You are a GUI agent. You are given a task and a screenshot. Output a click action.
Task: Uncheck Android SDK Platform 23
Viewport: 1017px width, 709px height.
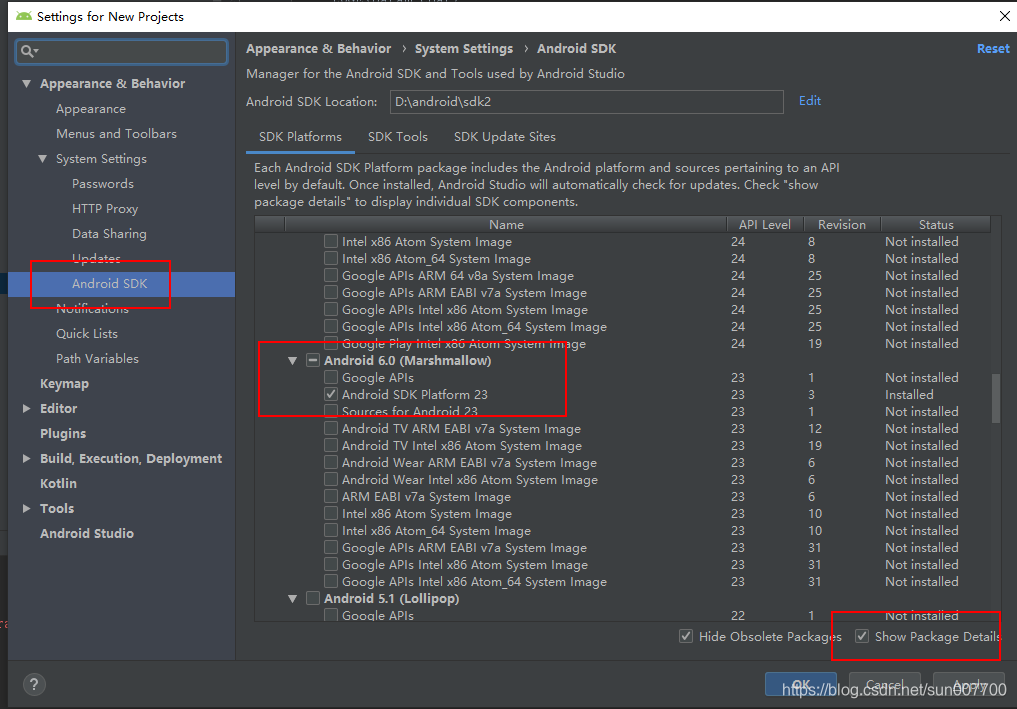tap(330, 394)
